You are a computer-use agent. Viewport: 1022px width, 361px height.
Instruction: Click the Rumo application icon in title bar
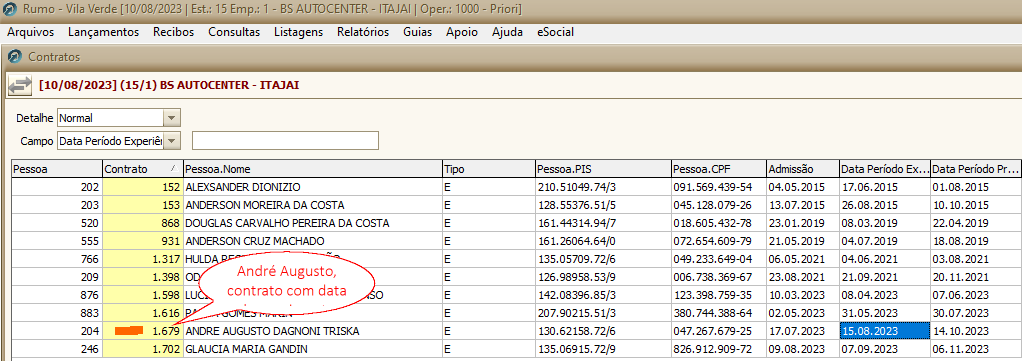click(10, 10)
